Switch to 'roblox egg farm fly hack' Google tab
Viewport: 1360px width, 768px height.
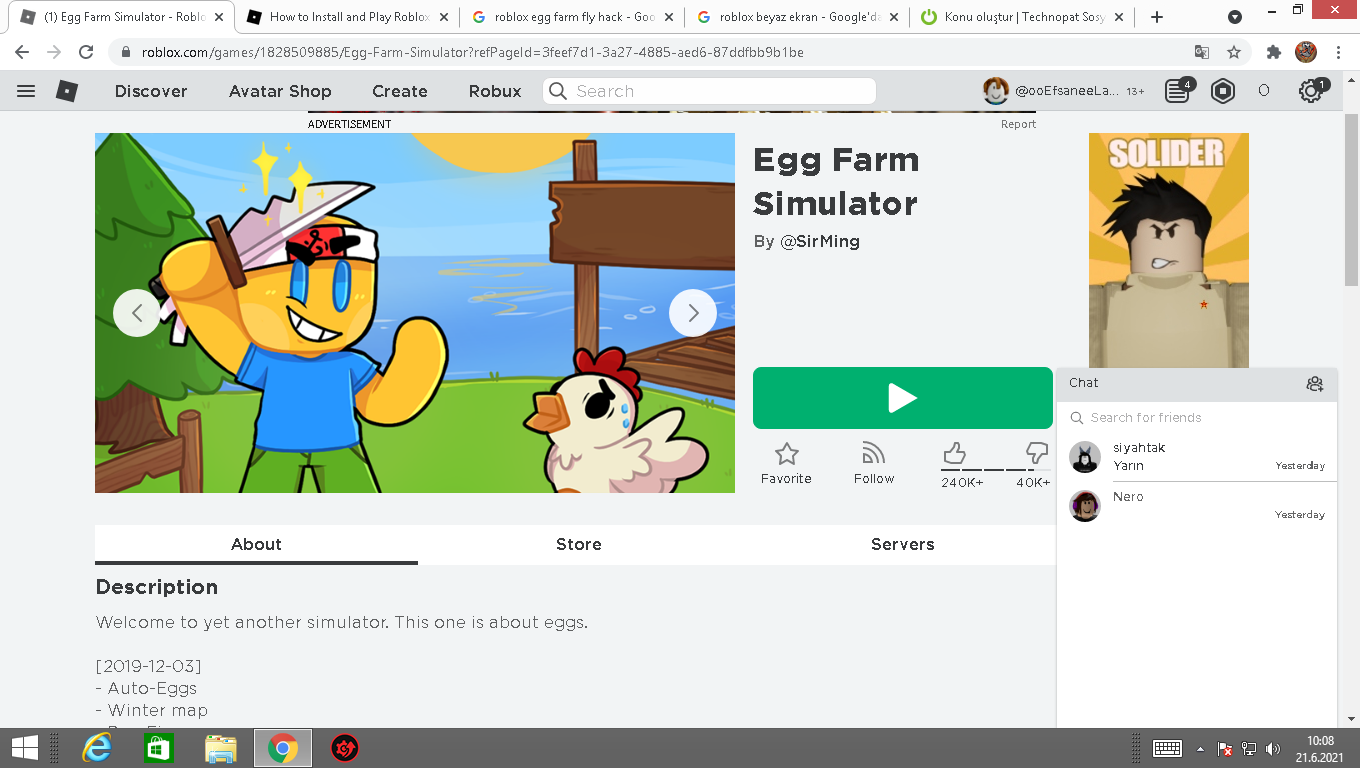pyautogui.click(x=573, y=17)
